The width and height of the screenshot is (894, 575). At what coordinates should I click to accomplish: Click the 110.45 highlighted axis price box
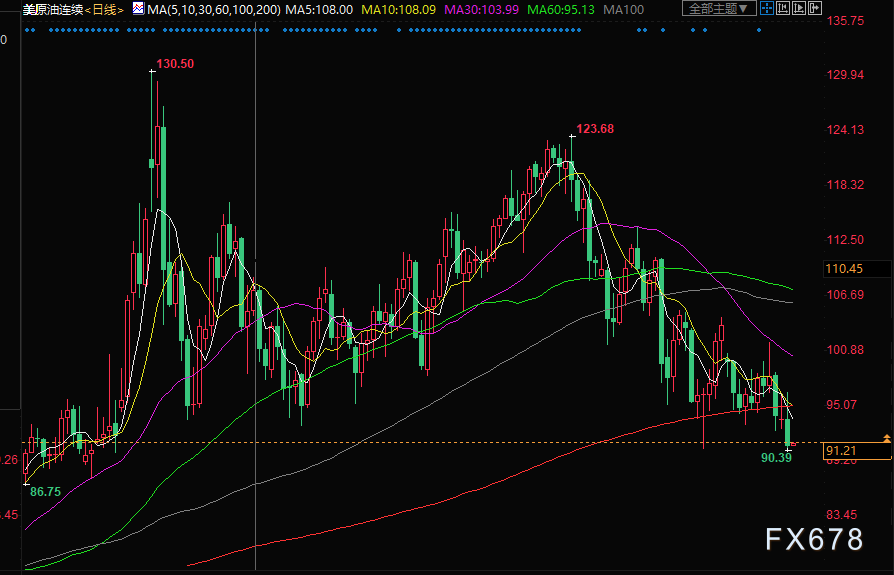click(x=857, y=268)
